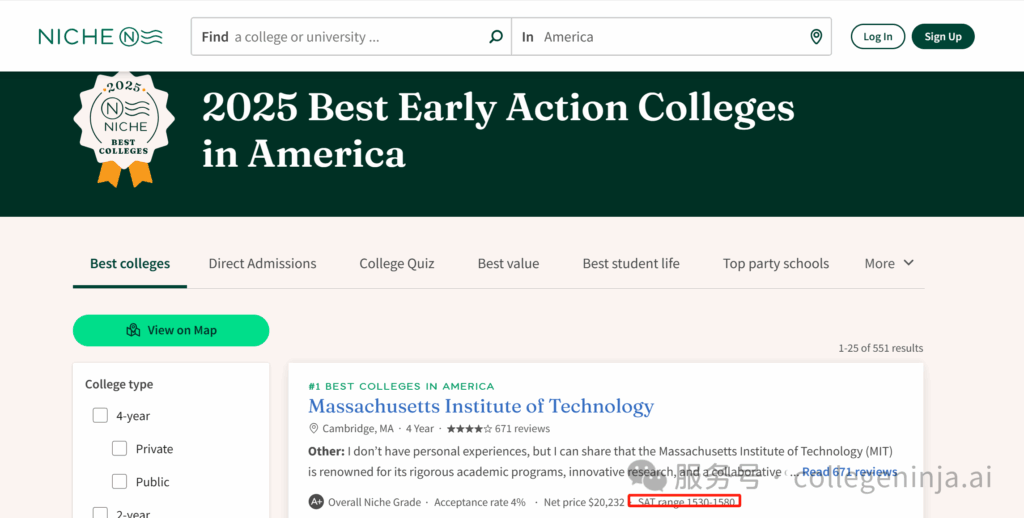Click the View on Map button

[171, 331]
